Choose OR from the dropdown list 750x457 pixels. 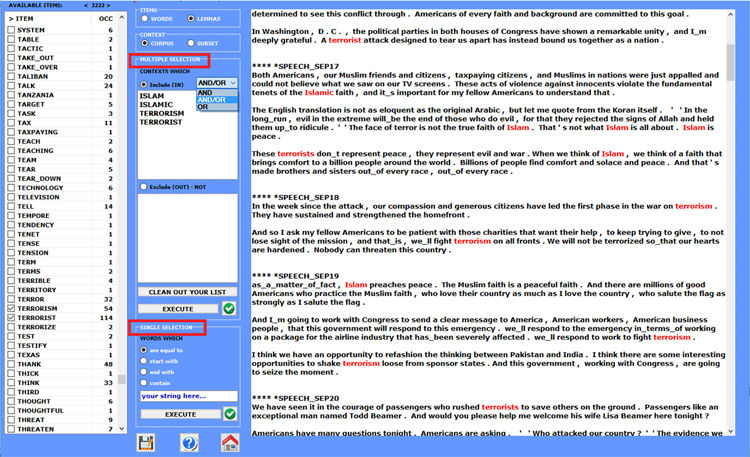pyautogui.click(x=217, y=107)
